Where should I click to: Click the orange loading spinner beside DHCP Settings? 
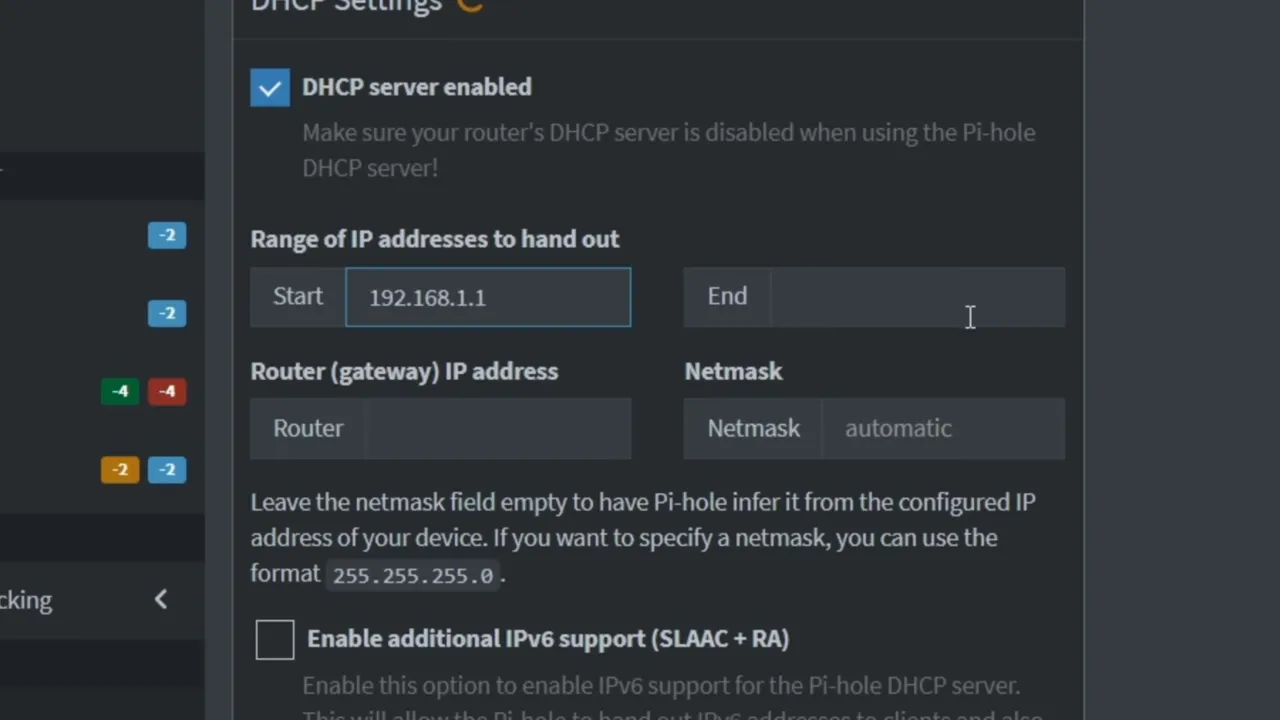[x=469, y=6]
